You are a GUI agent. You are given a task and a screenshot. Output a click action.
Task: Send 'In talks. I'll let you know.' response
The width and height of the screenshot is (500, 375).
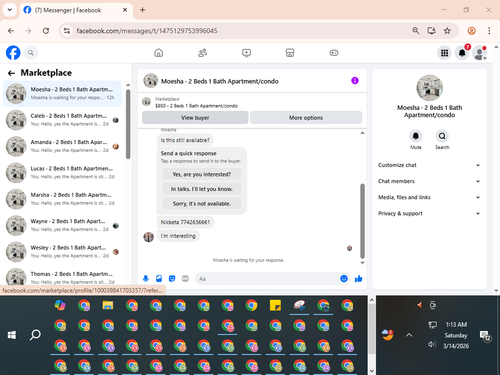(202, 189)
